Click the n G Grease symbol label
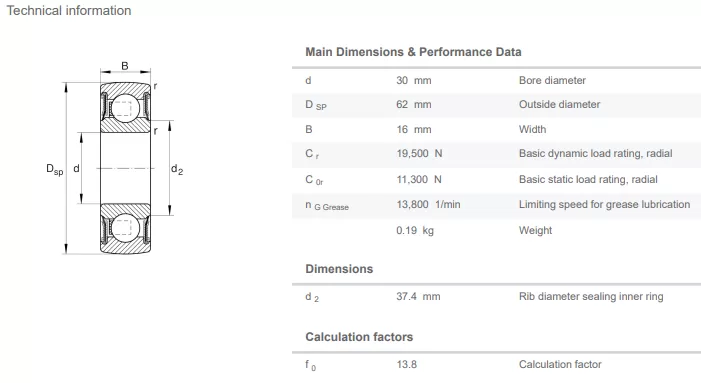Screen dimensions: 701x383 pos(327,206)
